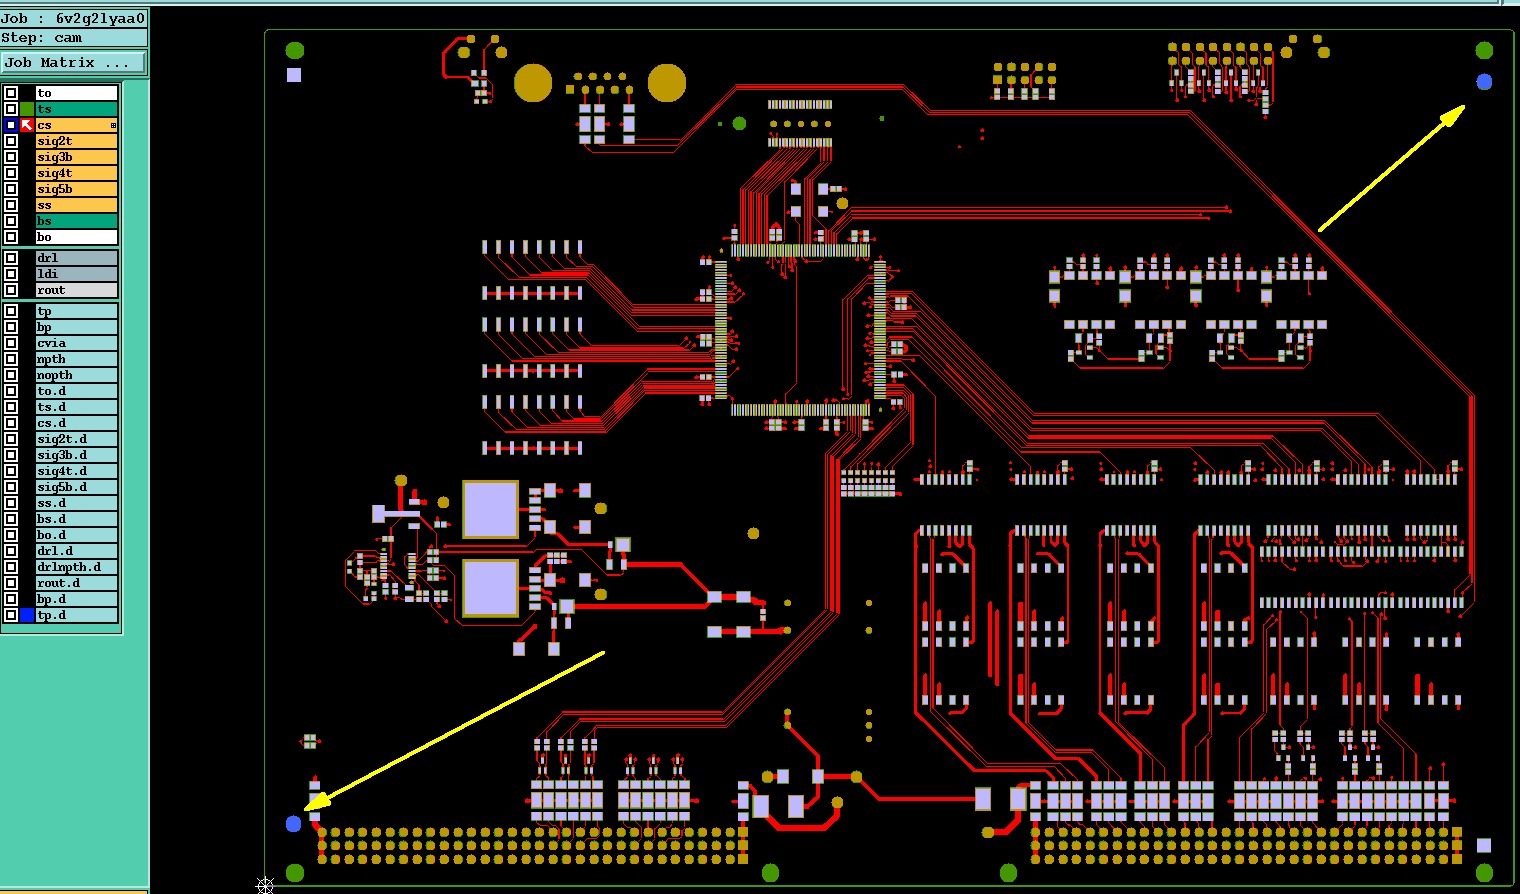Select the 'cs' layer name
Image resolution: width=1520 pixels, height=894 pixels.
point(77,125)
